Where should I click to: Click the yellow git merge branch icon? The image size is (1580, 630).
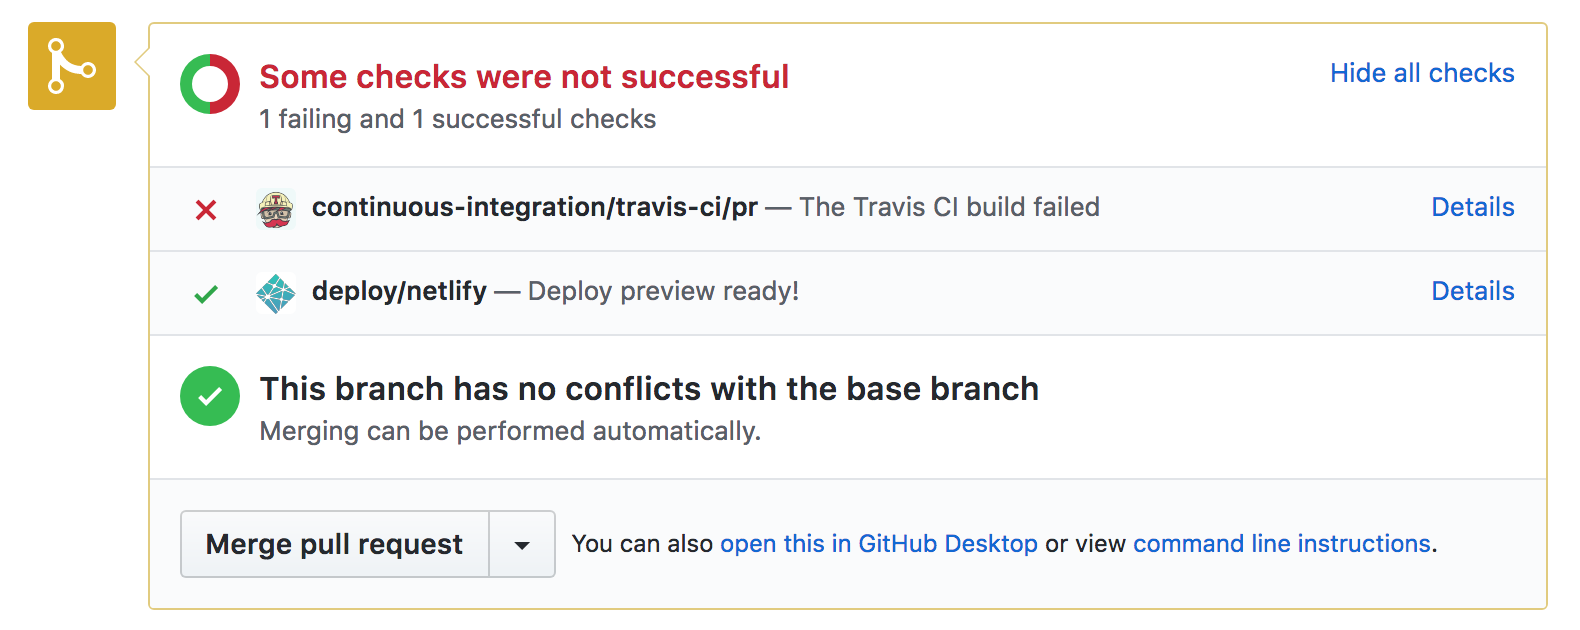click(72, 66)
